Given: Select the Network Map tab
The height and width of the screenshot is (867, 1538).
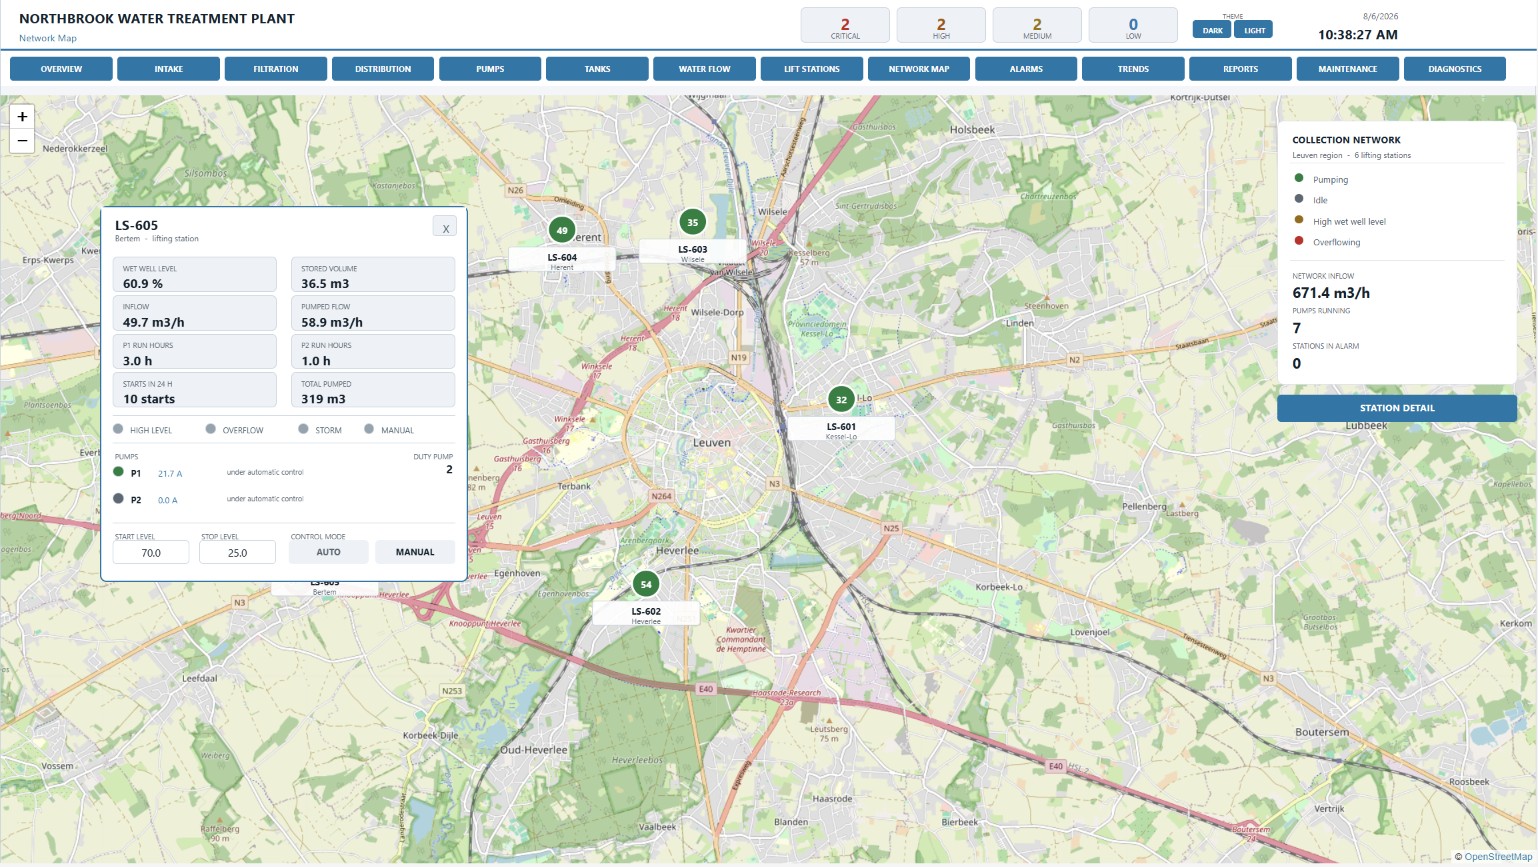Looking at the screenshot, I should pyautogui.click(x=919, y=69).
